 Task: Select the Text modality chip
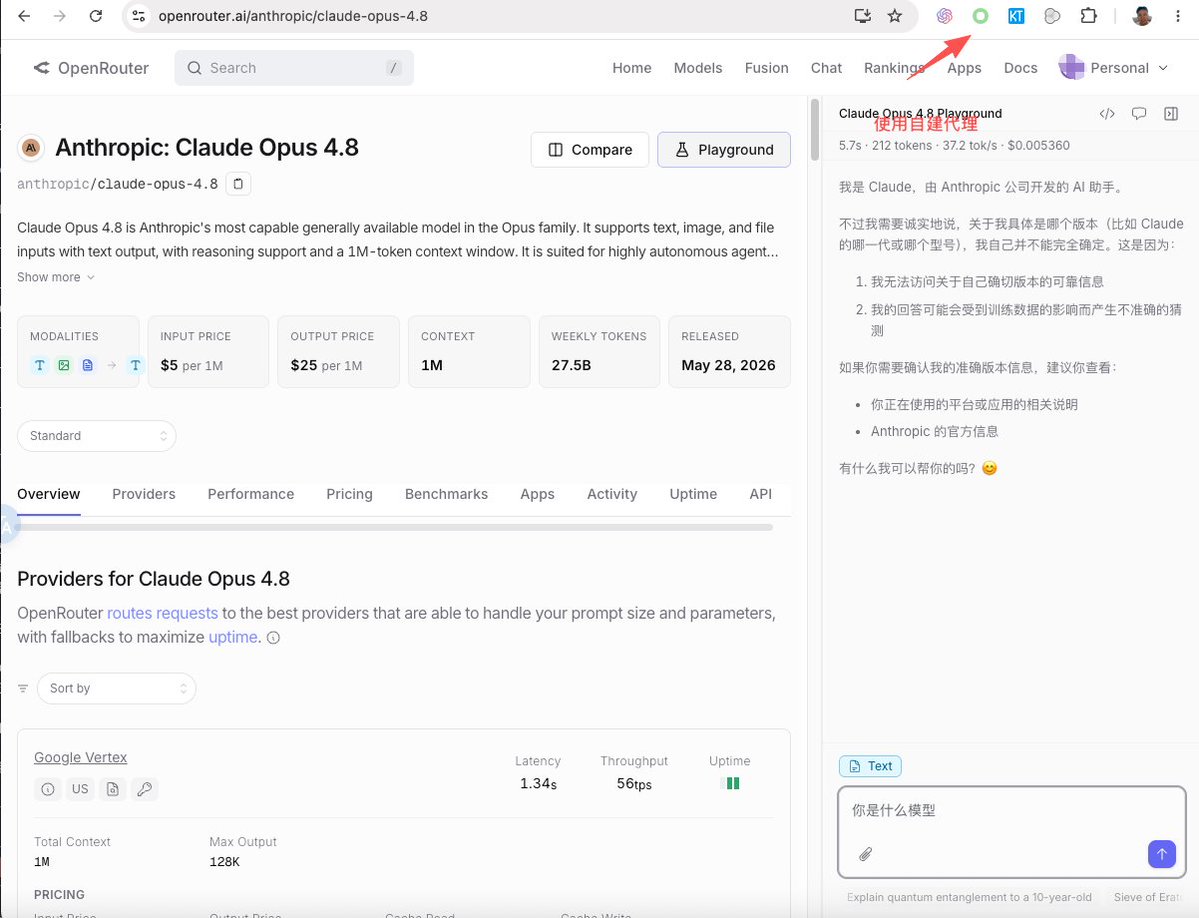click(x=870, y=766)
